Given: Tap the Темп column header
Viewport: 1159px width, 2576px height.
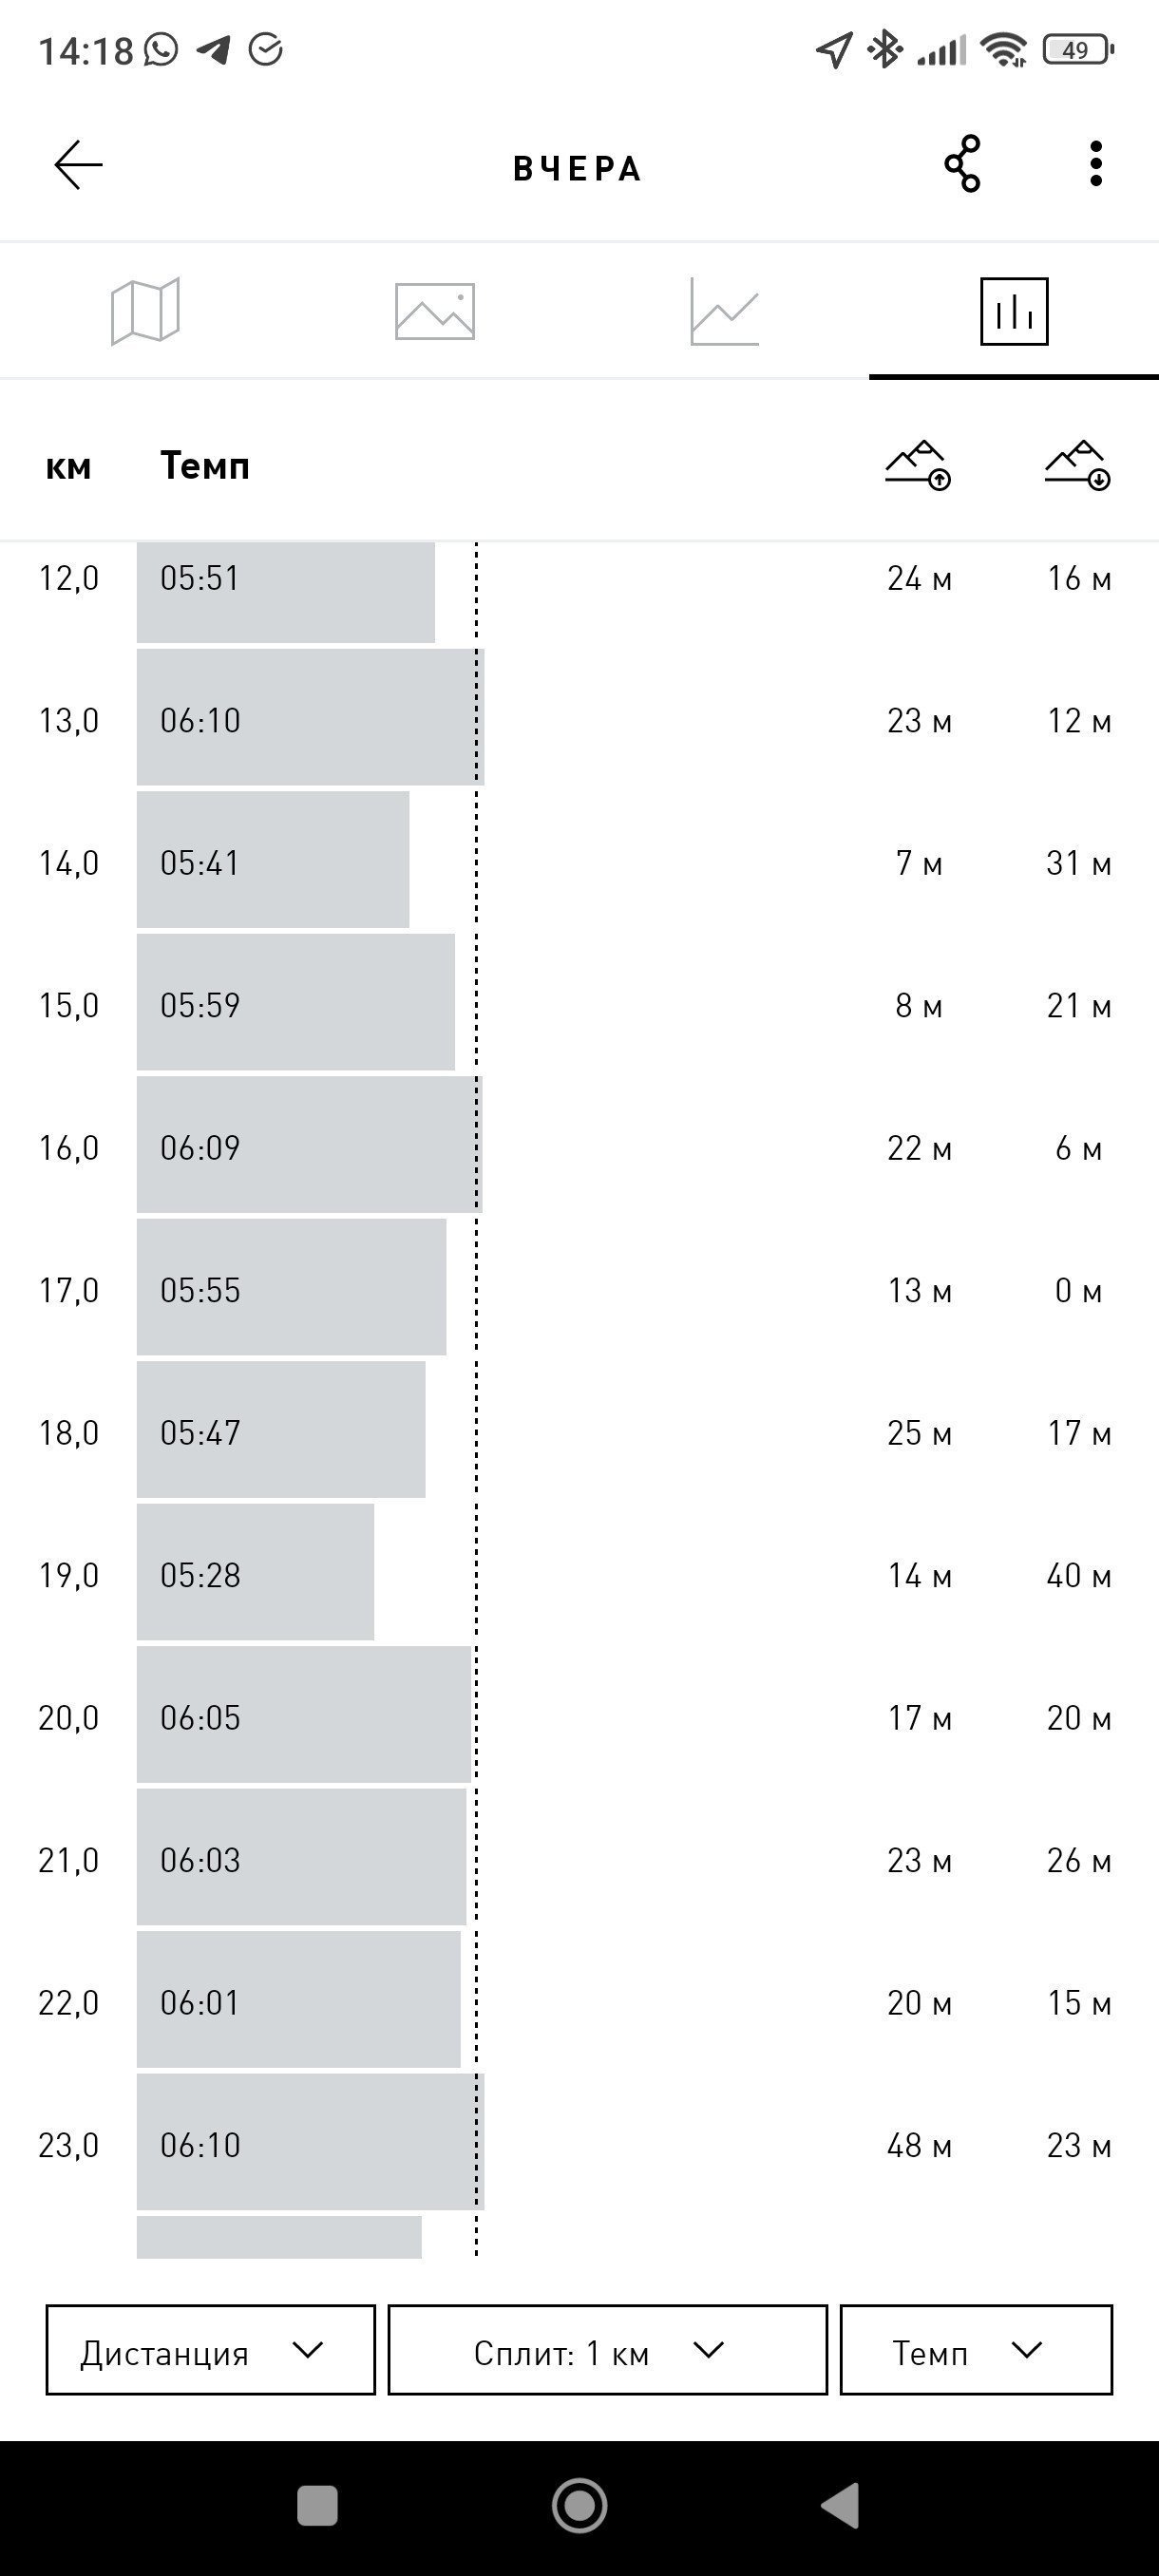Looking at the screenshot, I should (205, 466).
